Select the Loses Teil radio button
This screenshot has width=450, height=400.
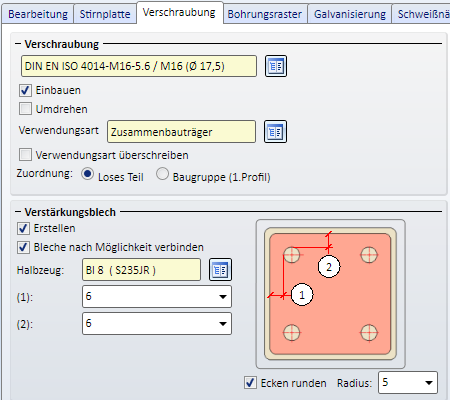click(x=87, y=174)
